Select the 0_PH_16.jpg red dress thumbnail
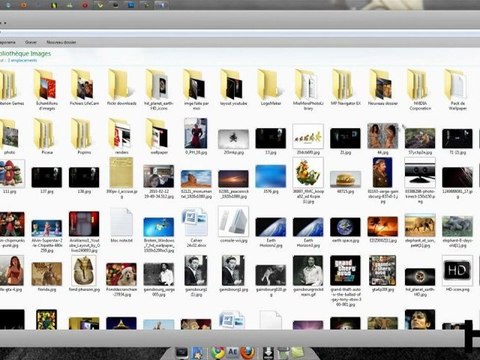This screenshot has width=480, height=360. point(196,133)
